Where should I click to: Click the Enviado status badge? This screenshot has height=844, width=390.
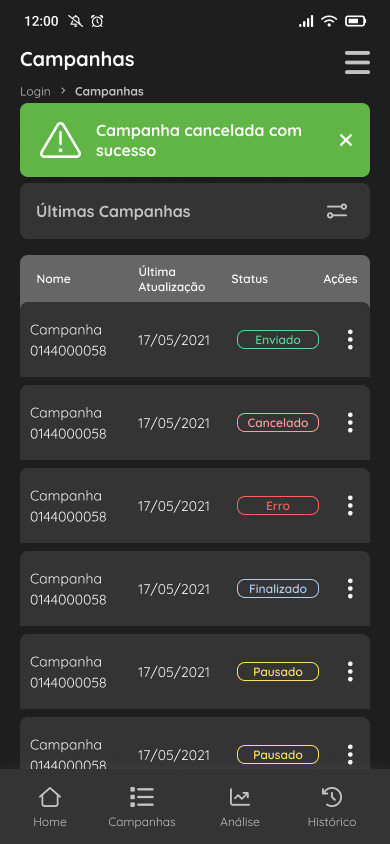coord(278,340)
